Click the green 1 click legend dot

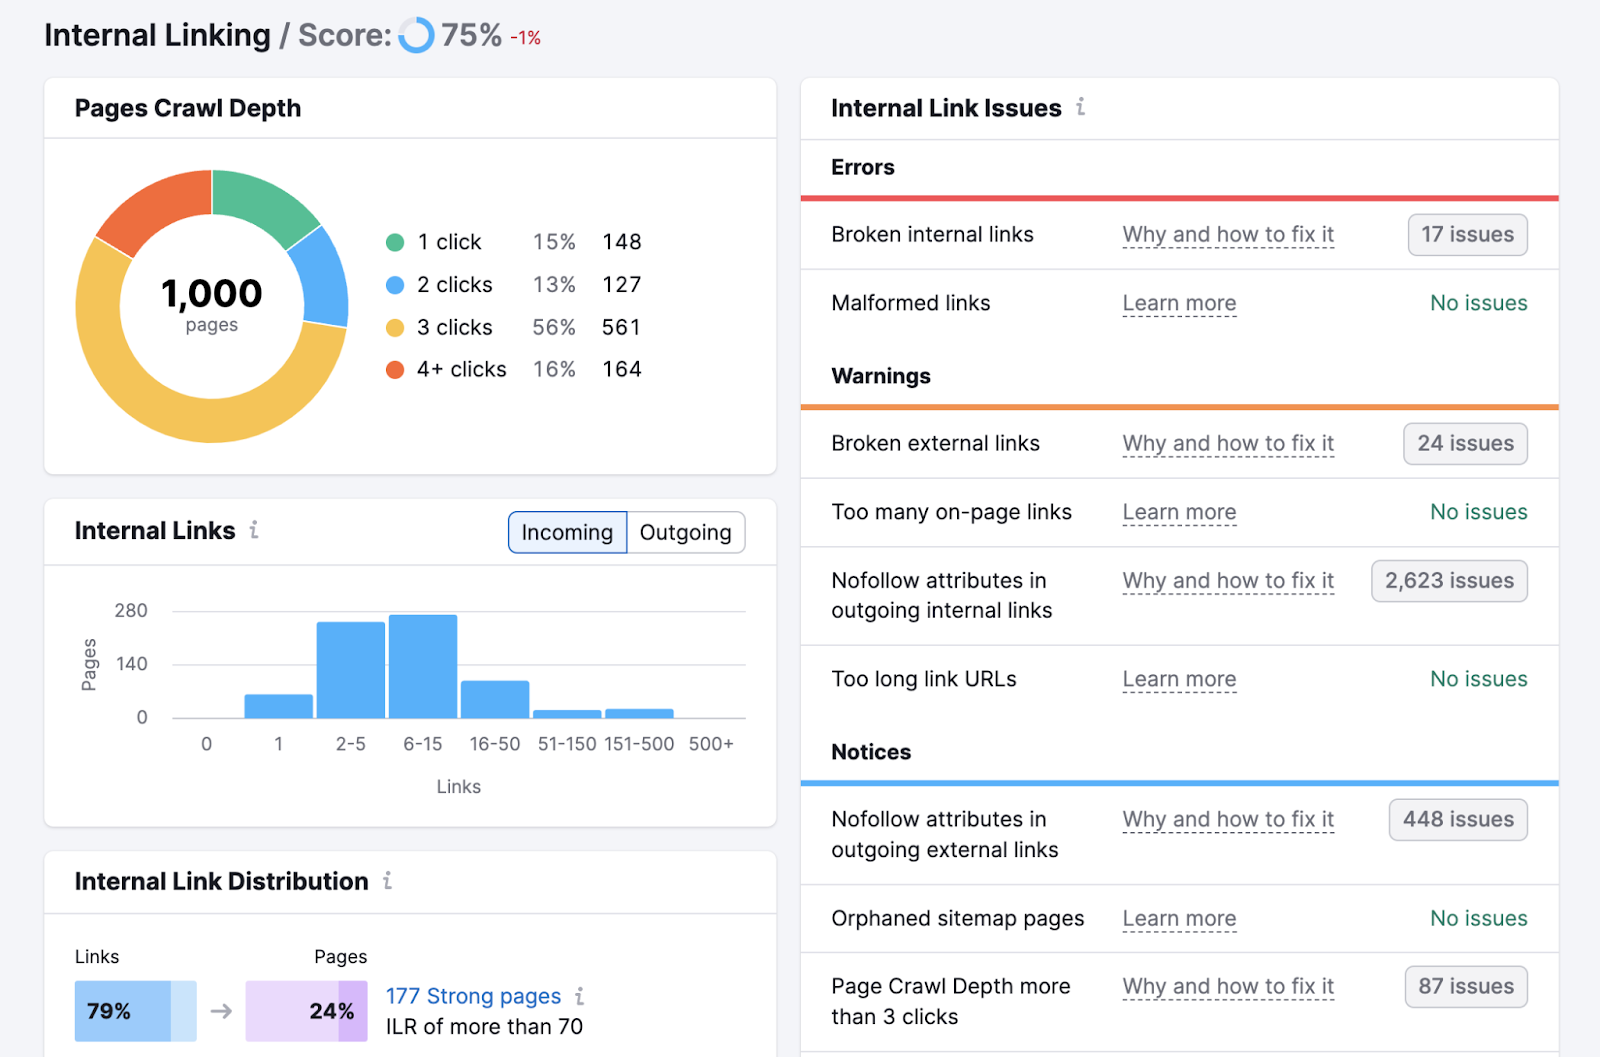[395, 242]
